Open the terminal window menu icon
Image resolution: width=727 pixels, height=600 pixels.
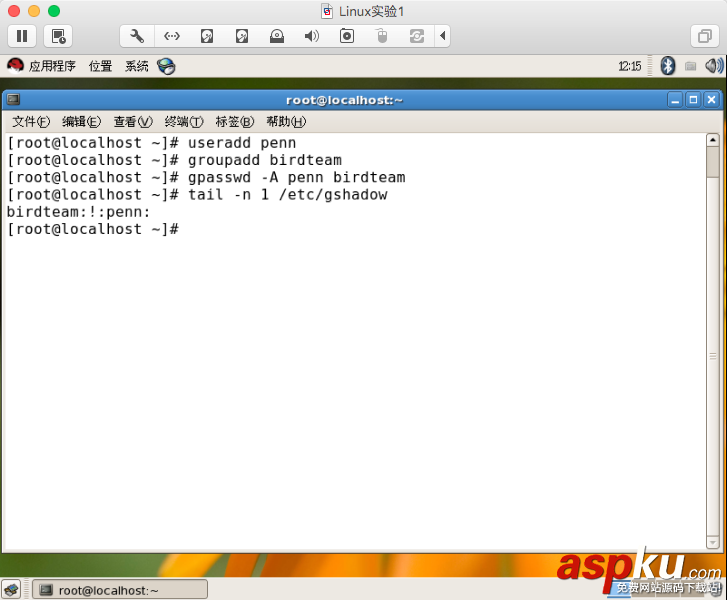pos(13,99)
